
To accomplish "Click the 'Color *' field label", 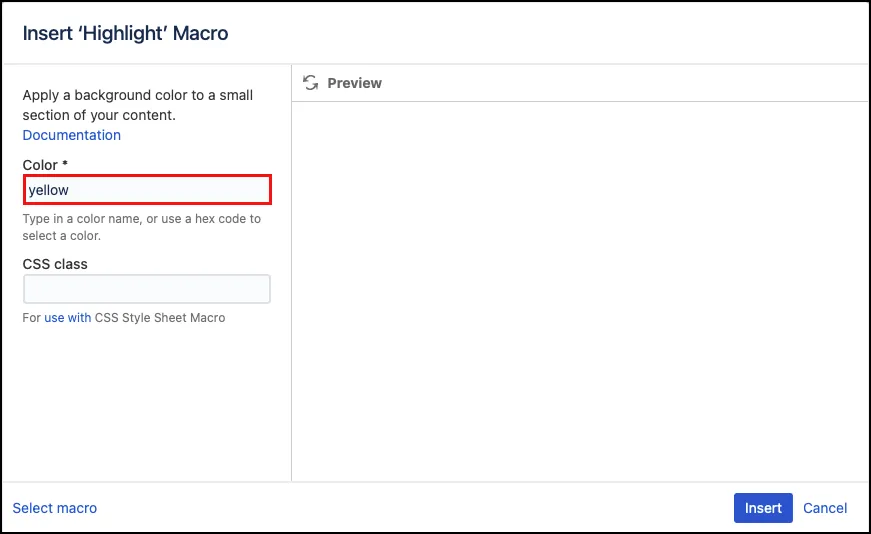I will (45, 165).
